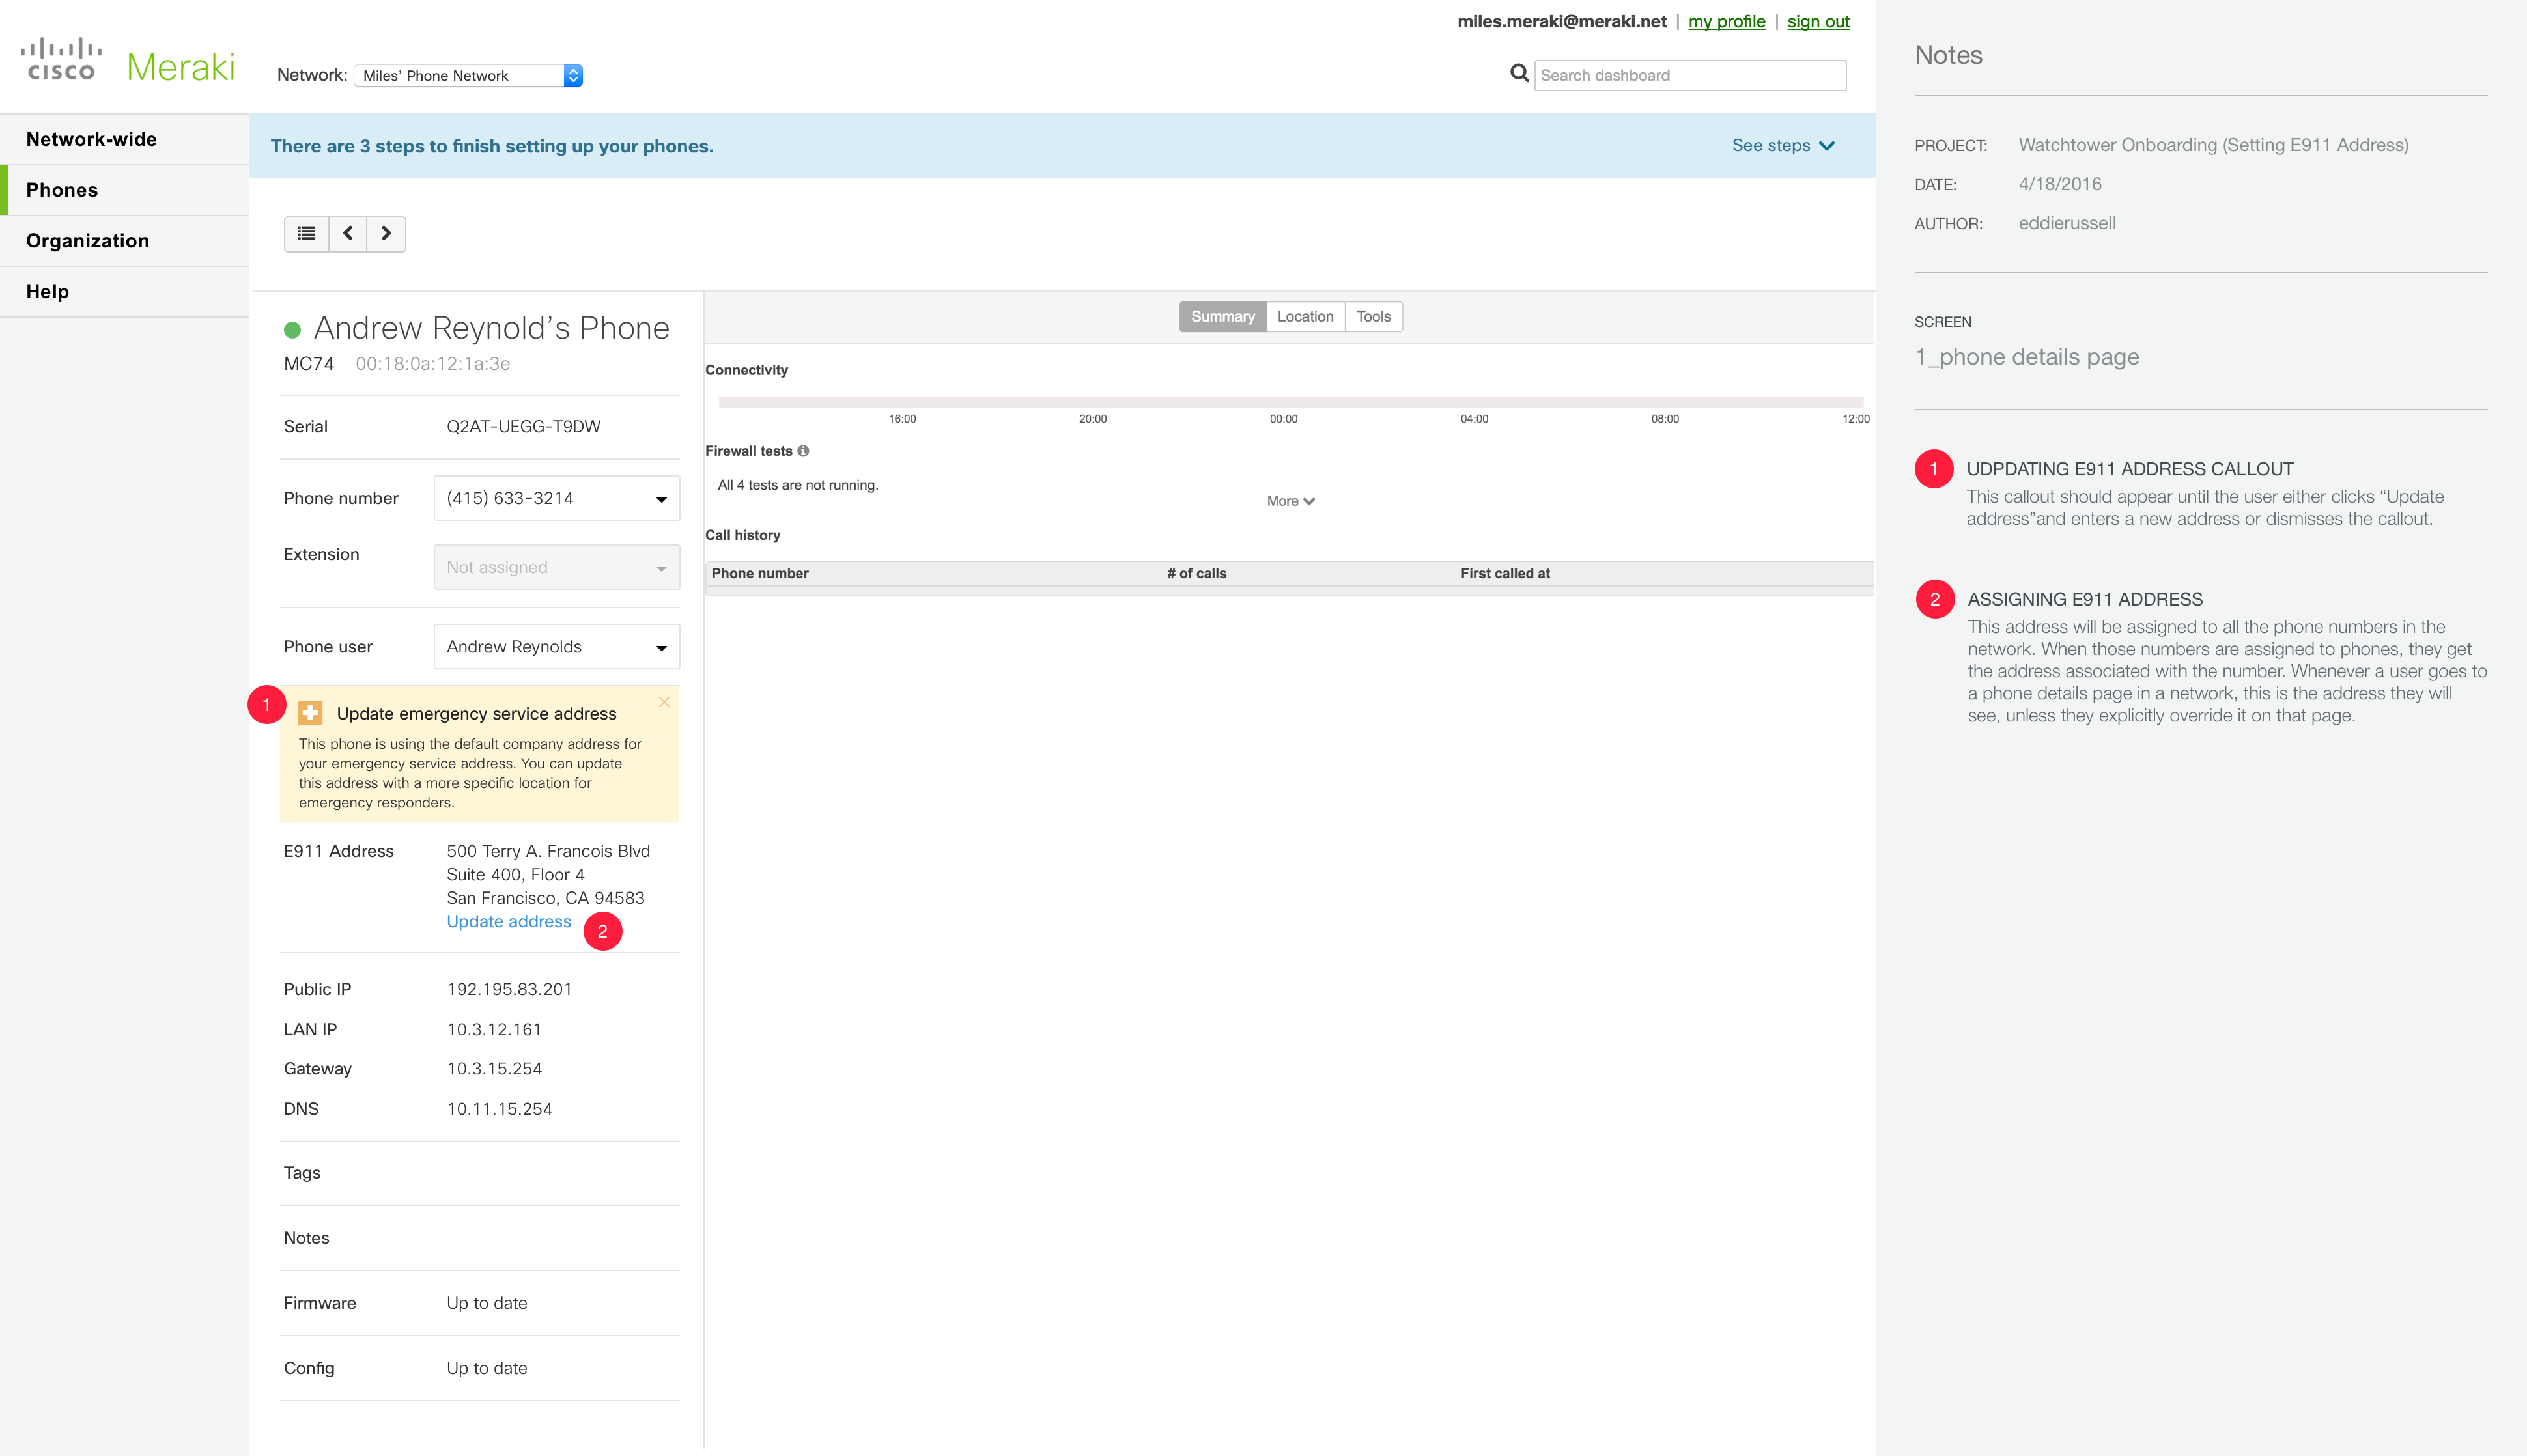The width and height of the screenshot is (2527, 1456).
Task: Switch to the Tools tab
Action: [x=1373, y=317]
